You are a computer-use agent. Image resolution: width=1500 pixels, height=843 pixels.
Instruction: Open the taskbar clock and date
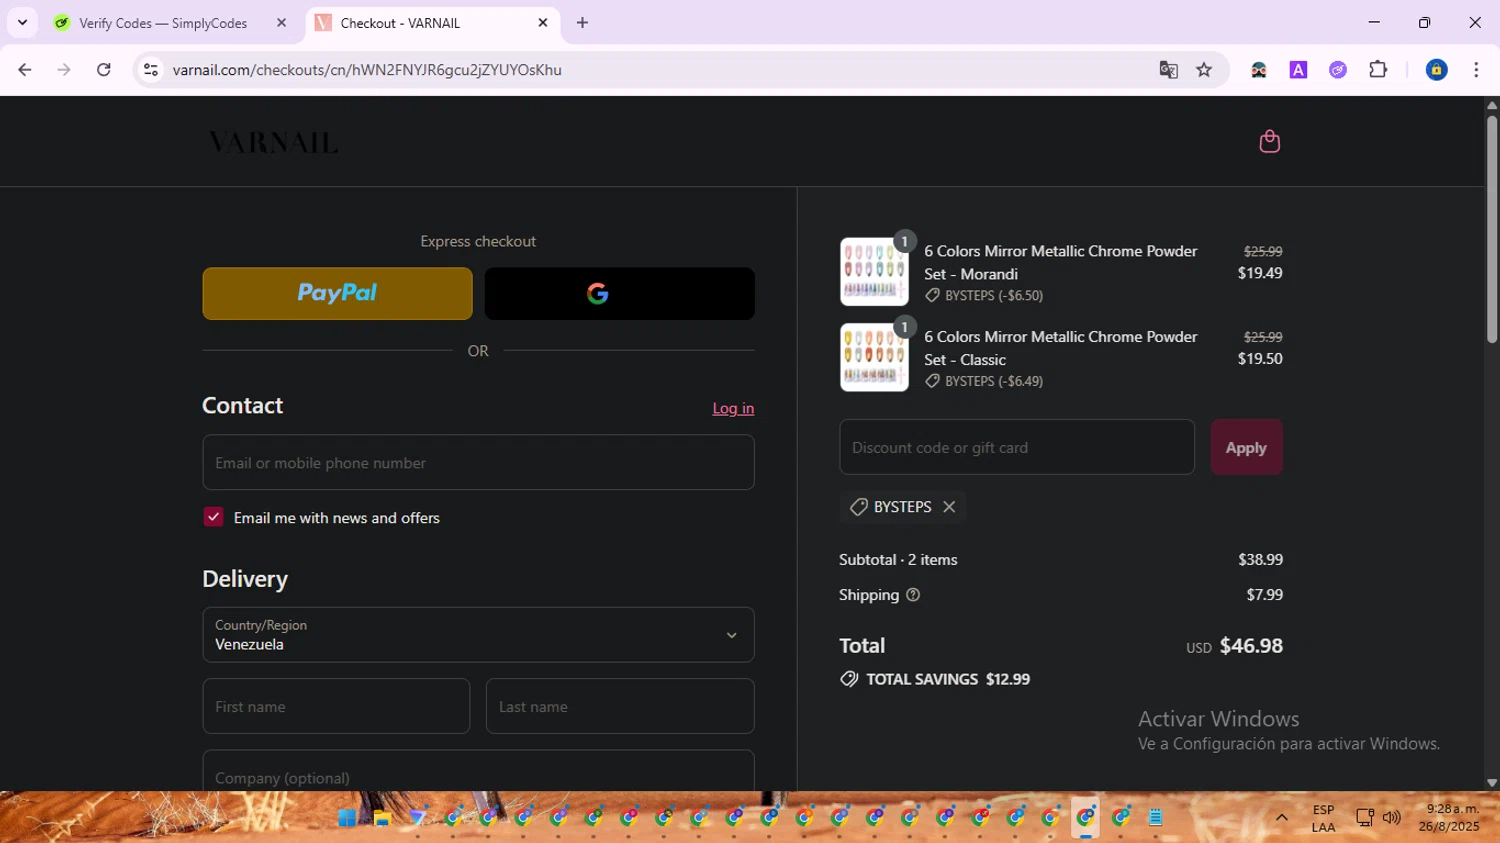1449,818
